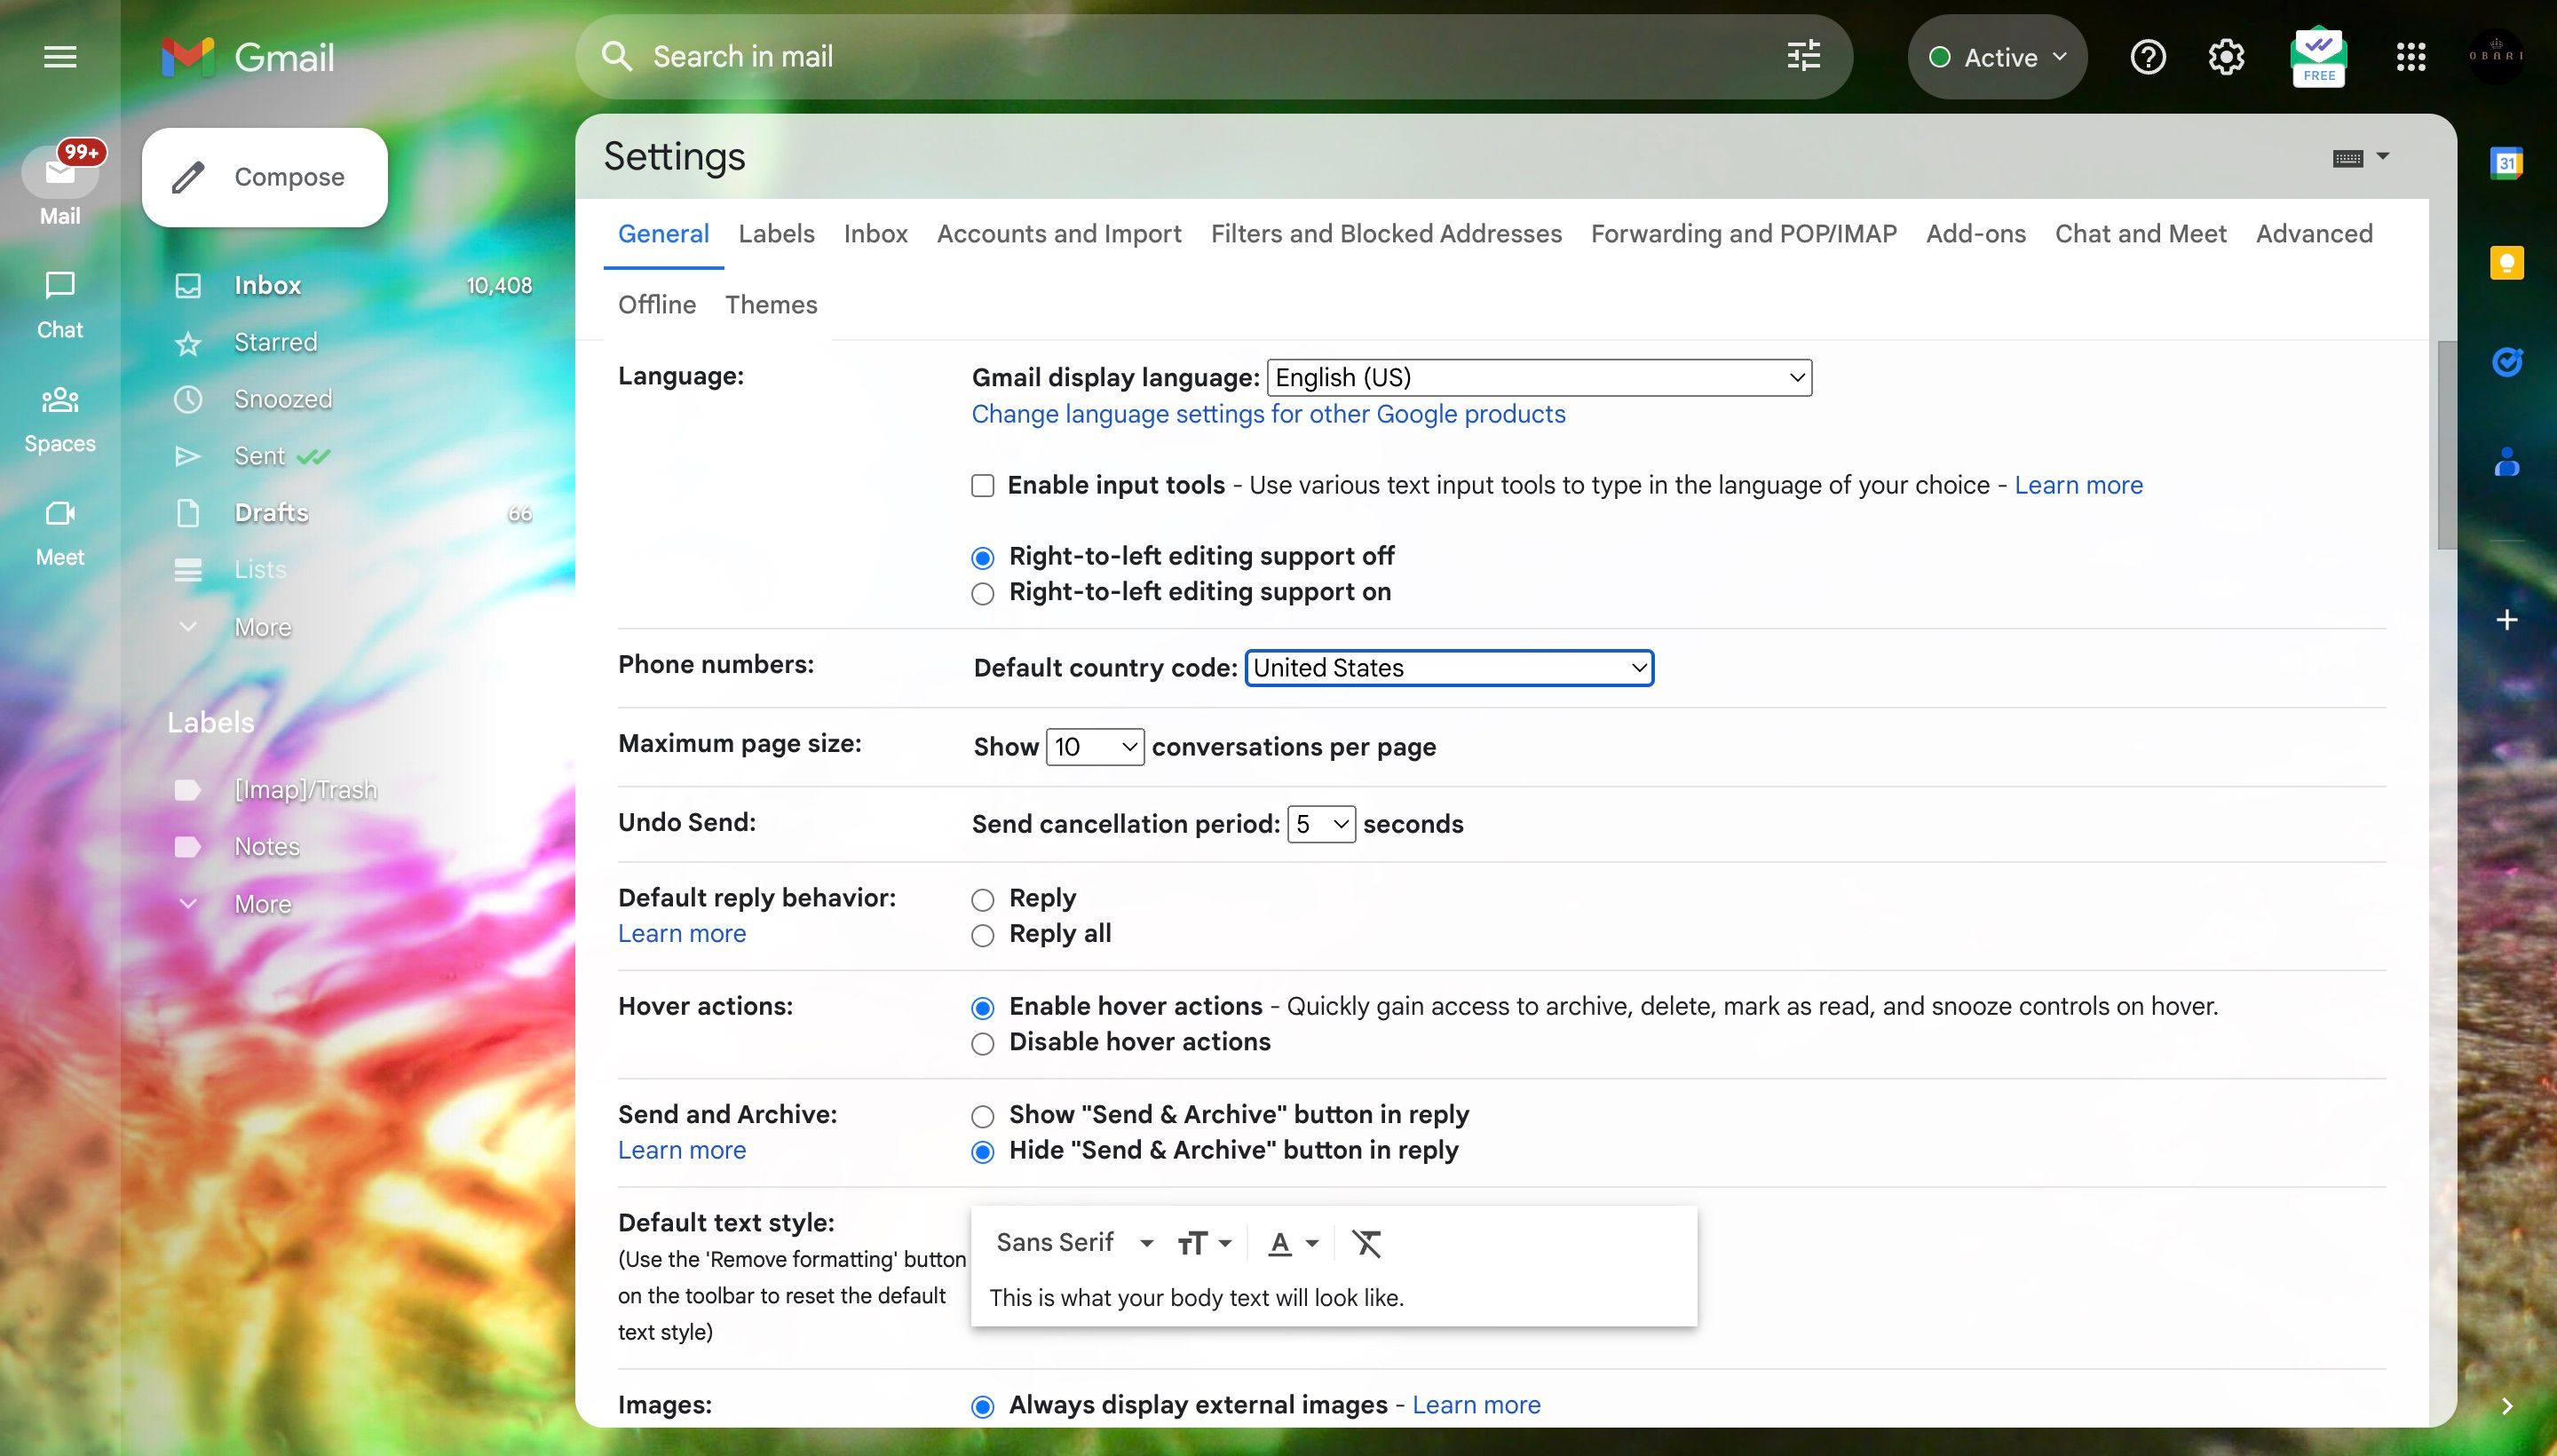Click the text color picker button
2557x1456 pixels.
[x=1292, y=1243]
